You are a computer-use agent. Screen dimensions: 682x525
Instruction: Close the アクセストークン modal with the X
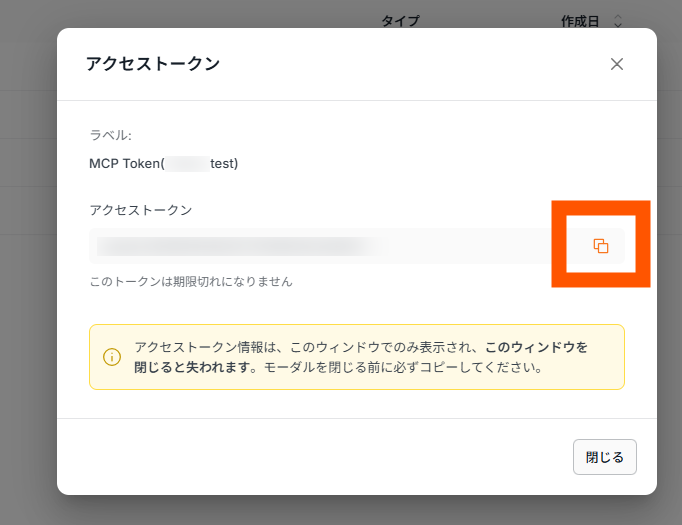[616, 64]
